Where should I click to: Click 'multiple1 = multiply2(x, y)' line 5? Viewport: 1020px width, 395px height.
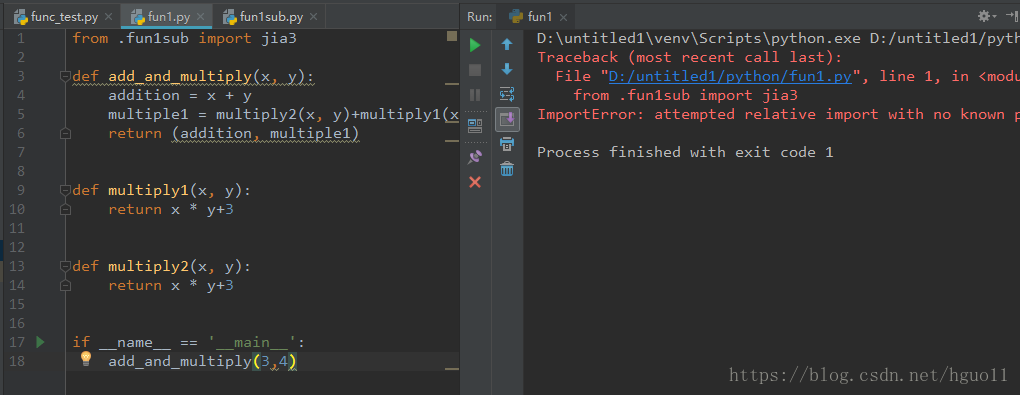284,115
